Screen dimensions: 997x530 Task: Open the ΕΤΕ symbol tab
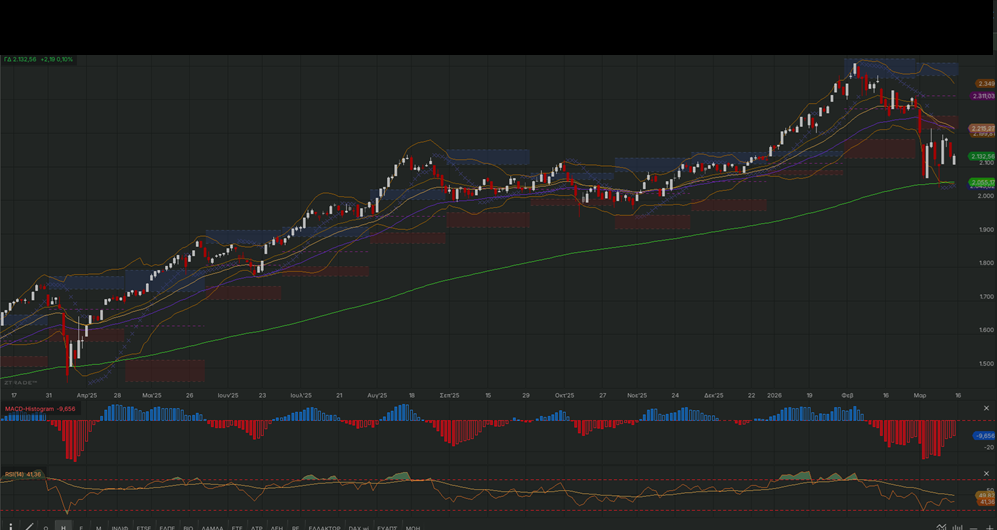tap(237, 527)
